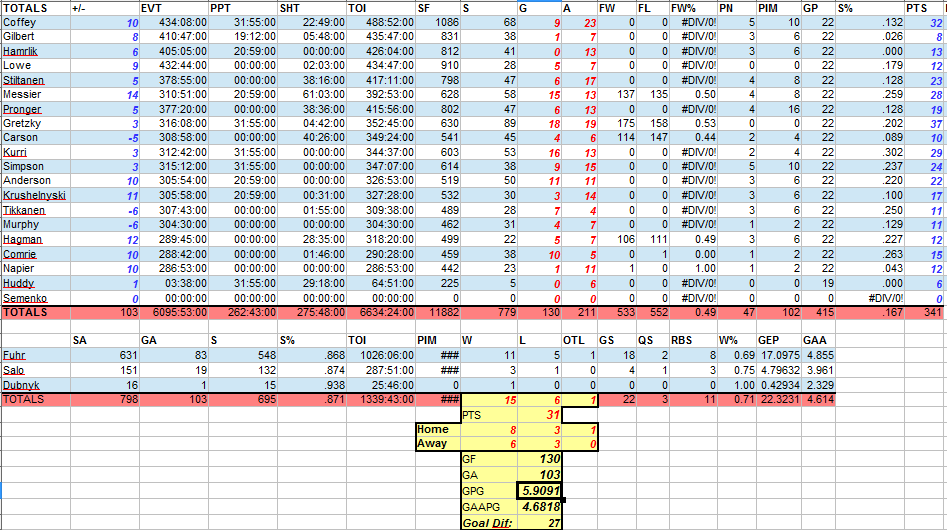The width and height of the screenshot is (947, 530).
Task: Click the Tikkanen player name cell
Action: point(36,210)
